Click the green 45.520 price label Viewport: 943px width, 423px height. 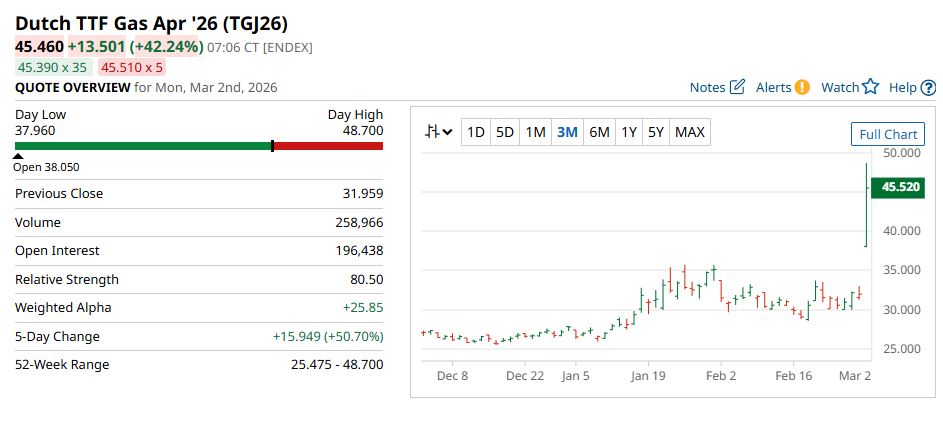pos(896,187)
